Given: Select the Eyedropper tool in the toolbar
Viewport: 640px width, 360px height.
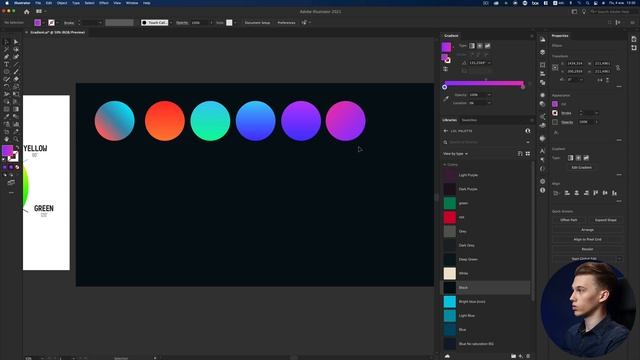Looking at the screenshot, I should 7,117.
